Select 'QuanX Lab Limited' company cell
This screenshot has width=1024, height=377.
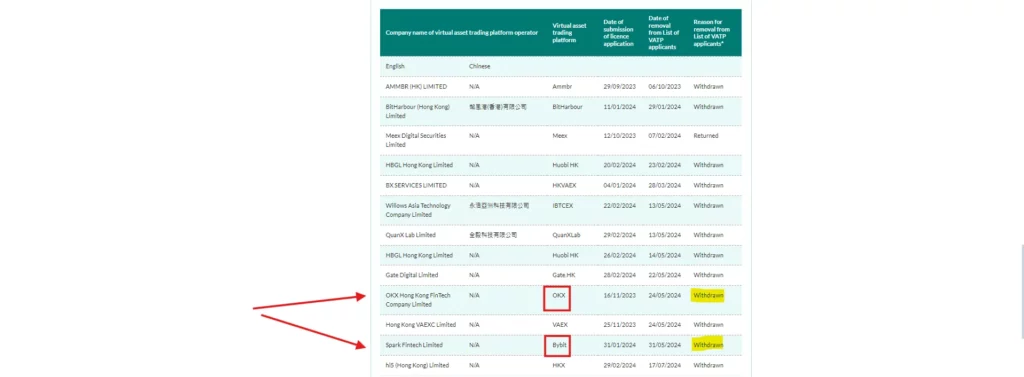pyautogui.click(x=410, y=235)
